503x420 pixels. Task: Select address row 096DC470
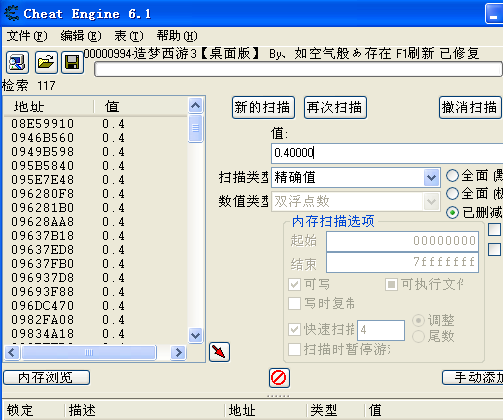96,306
